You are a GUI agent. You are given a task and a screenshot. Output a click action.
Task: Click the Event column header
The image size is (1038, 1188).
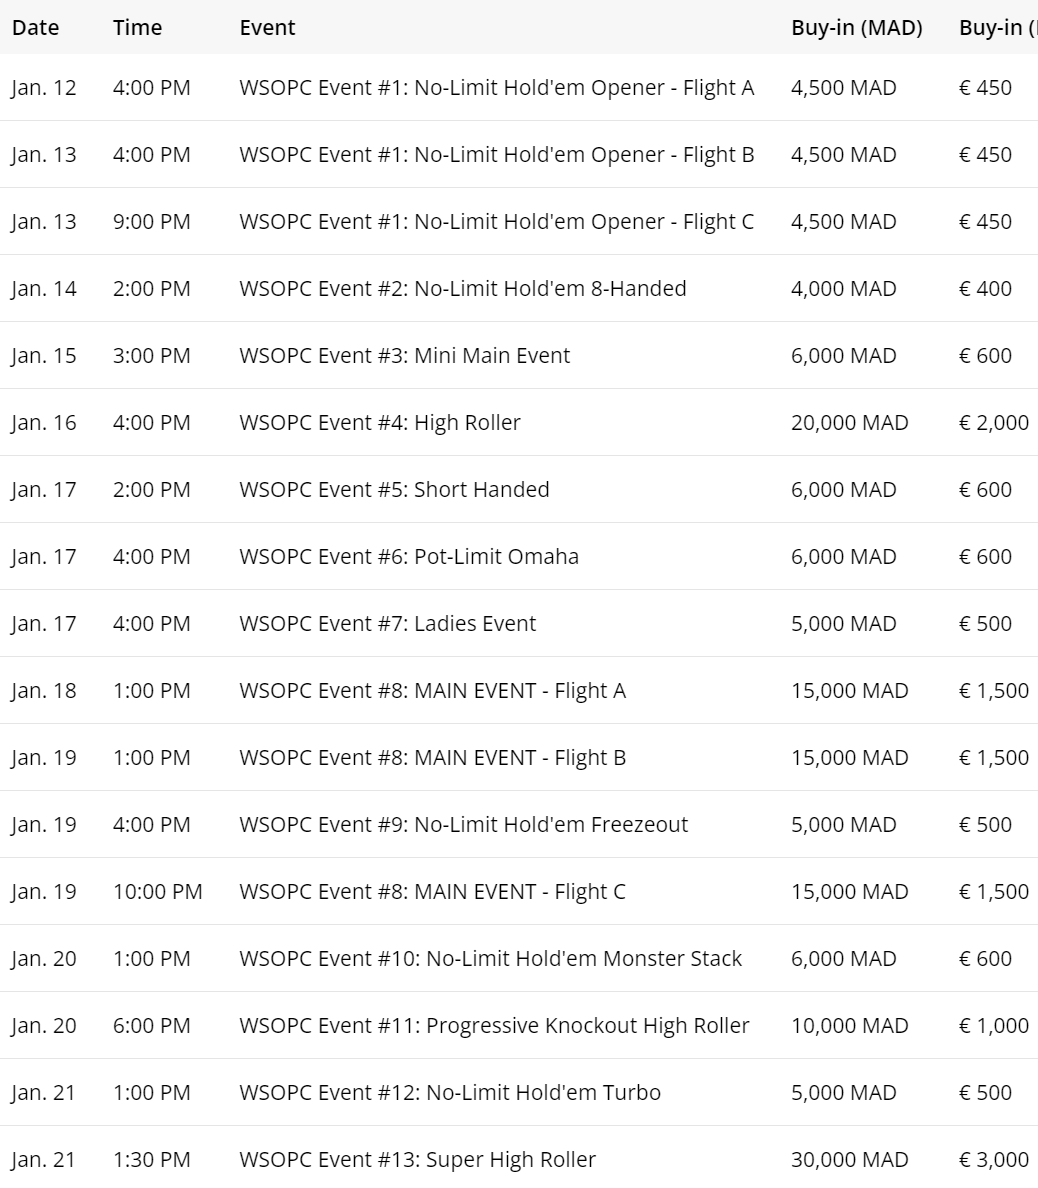[267, 28]
